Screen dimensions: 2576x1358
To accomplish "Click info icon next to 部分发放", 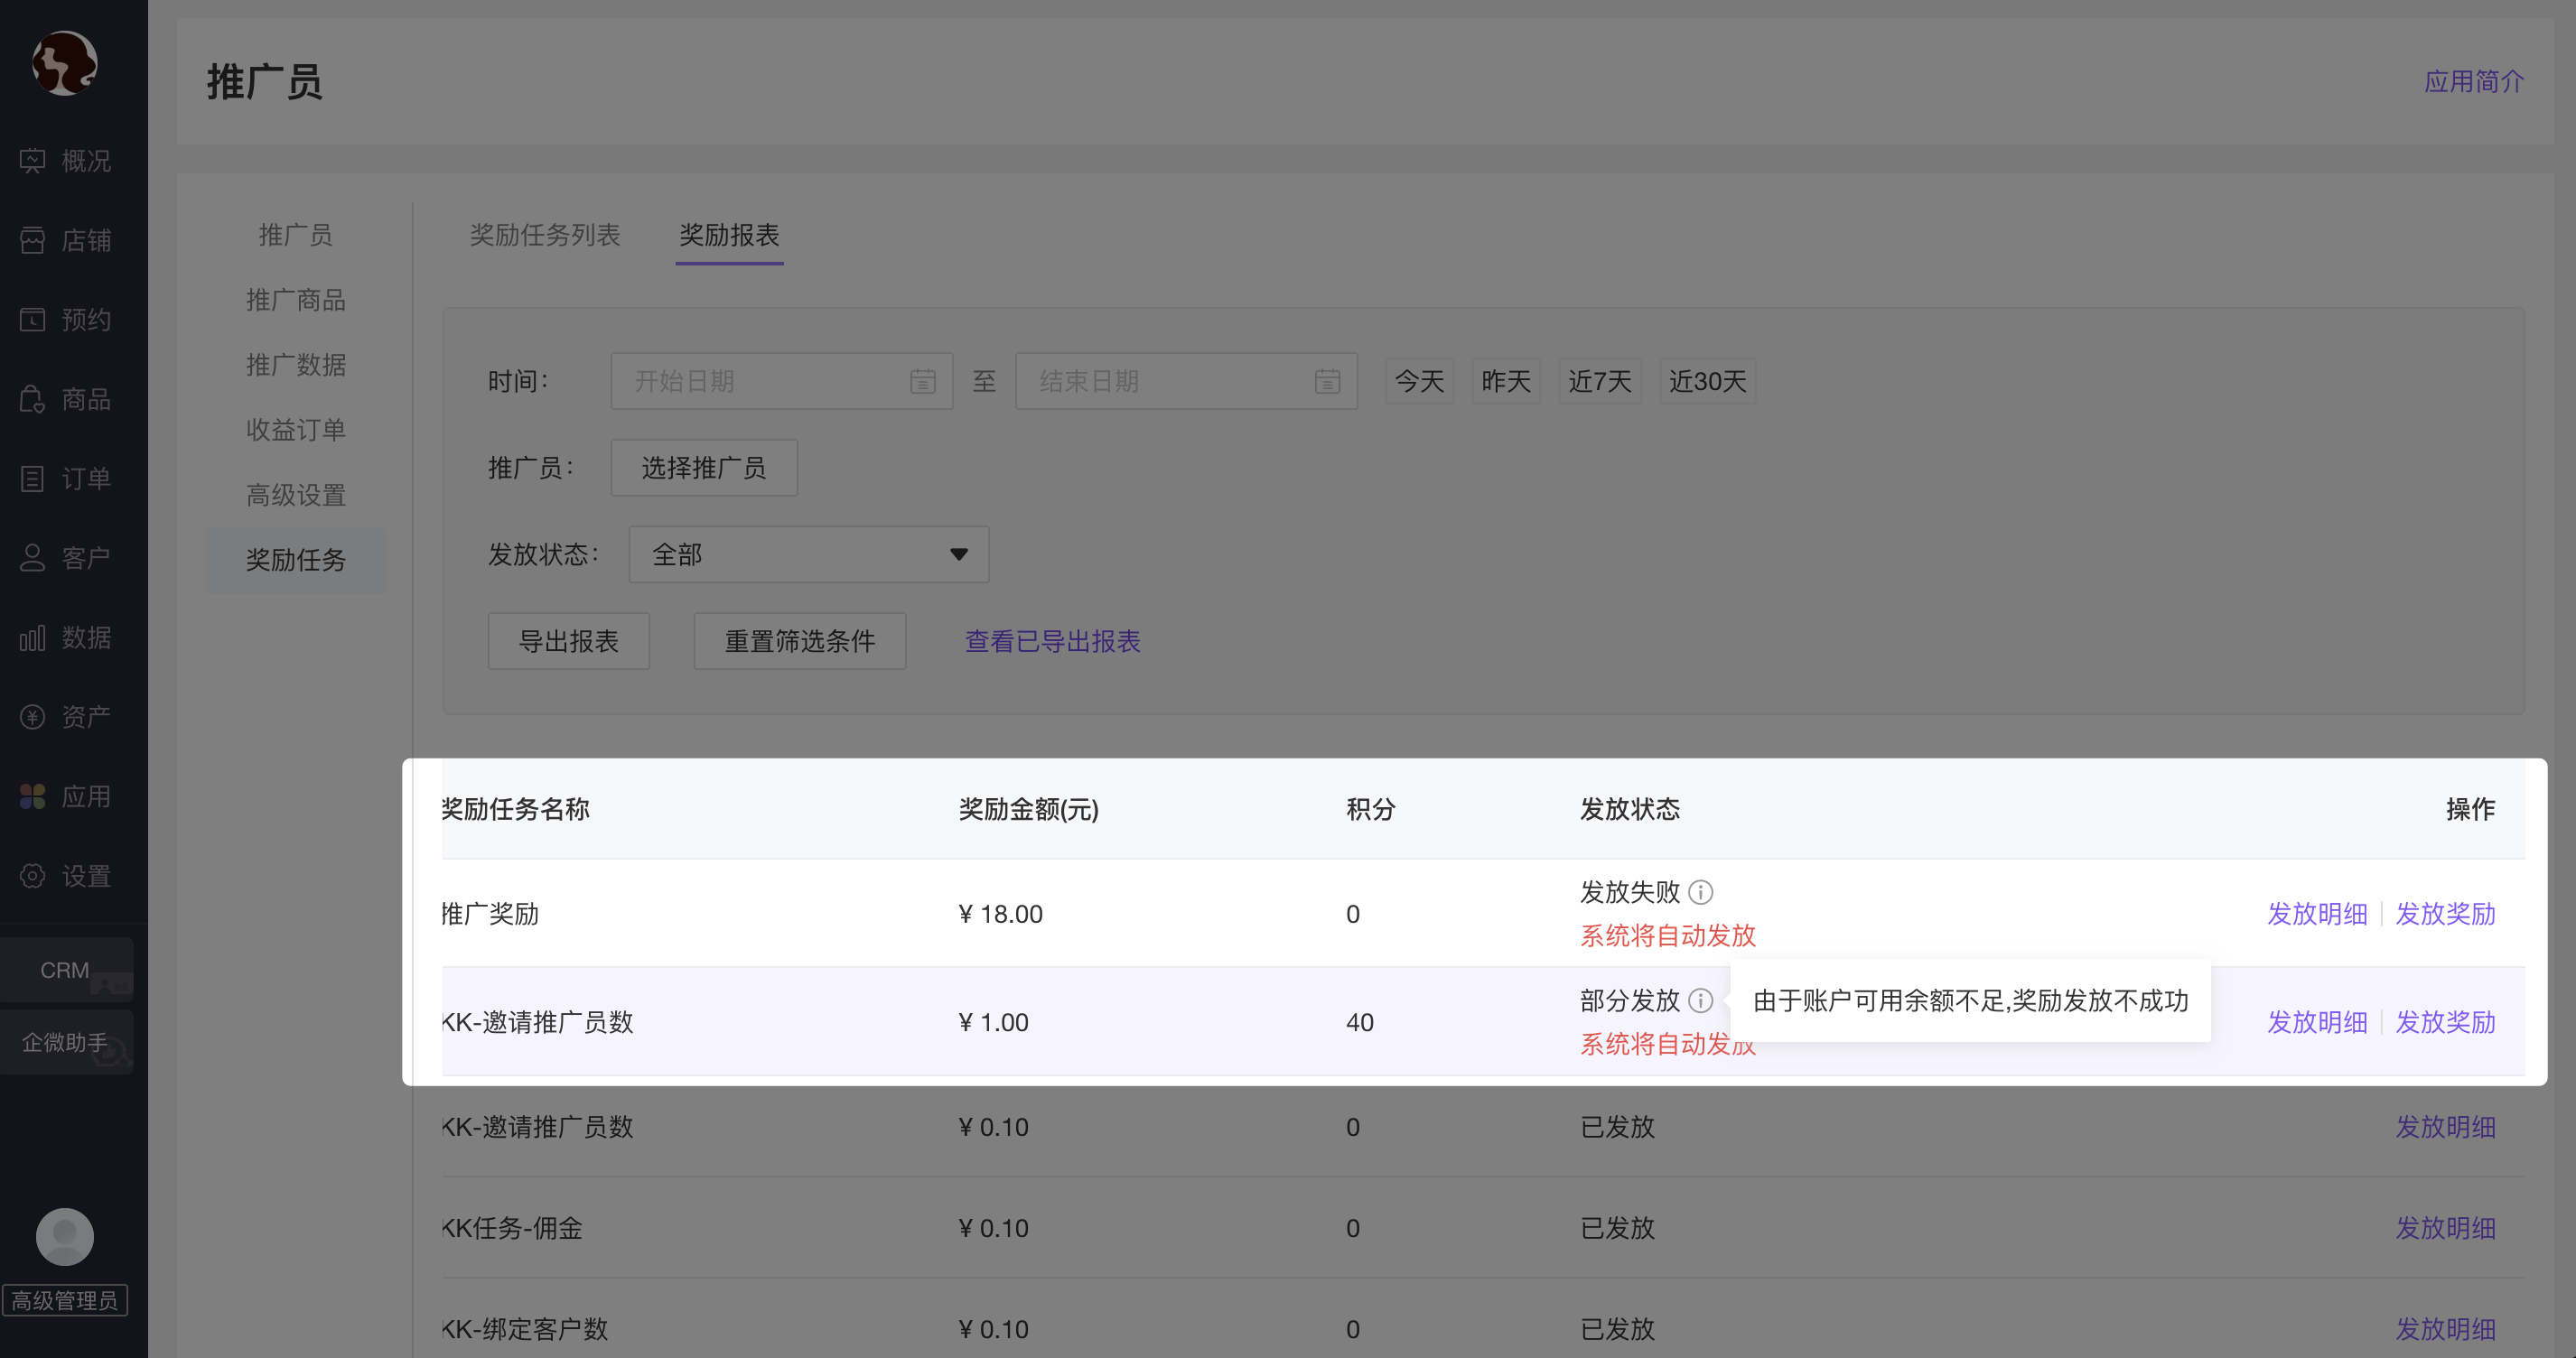I will pyautogui.click(x=1700, y=1000).
